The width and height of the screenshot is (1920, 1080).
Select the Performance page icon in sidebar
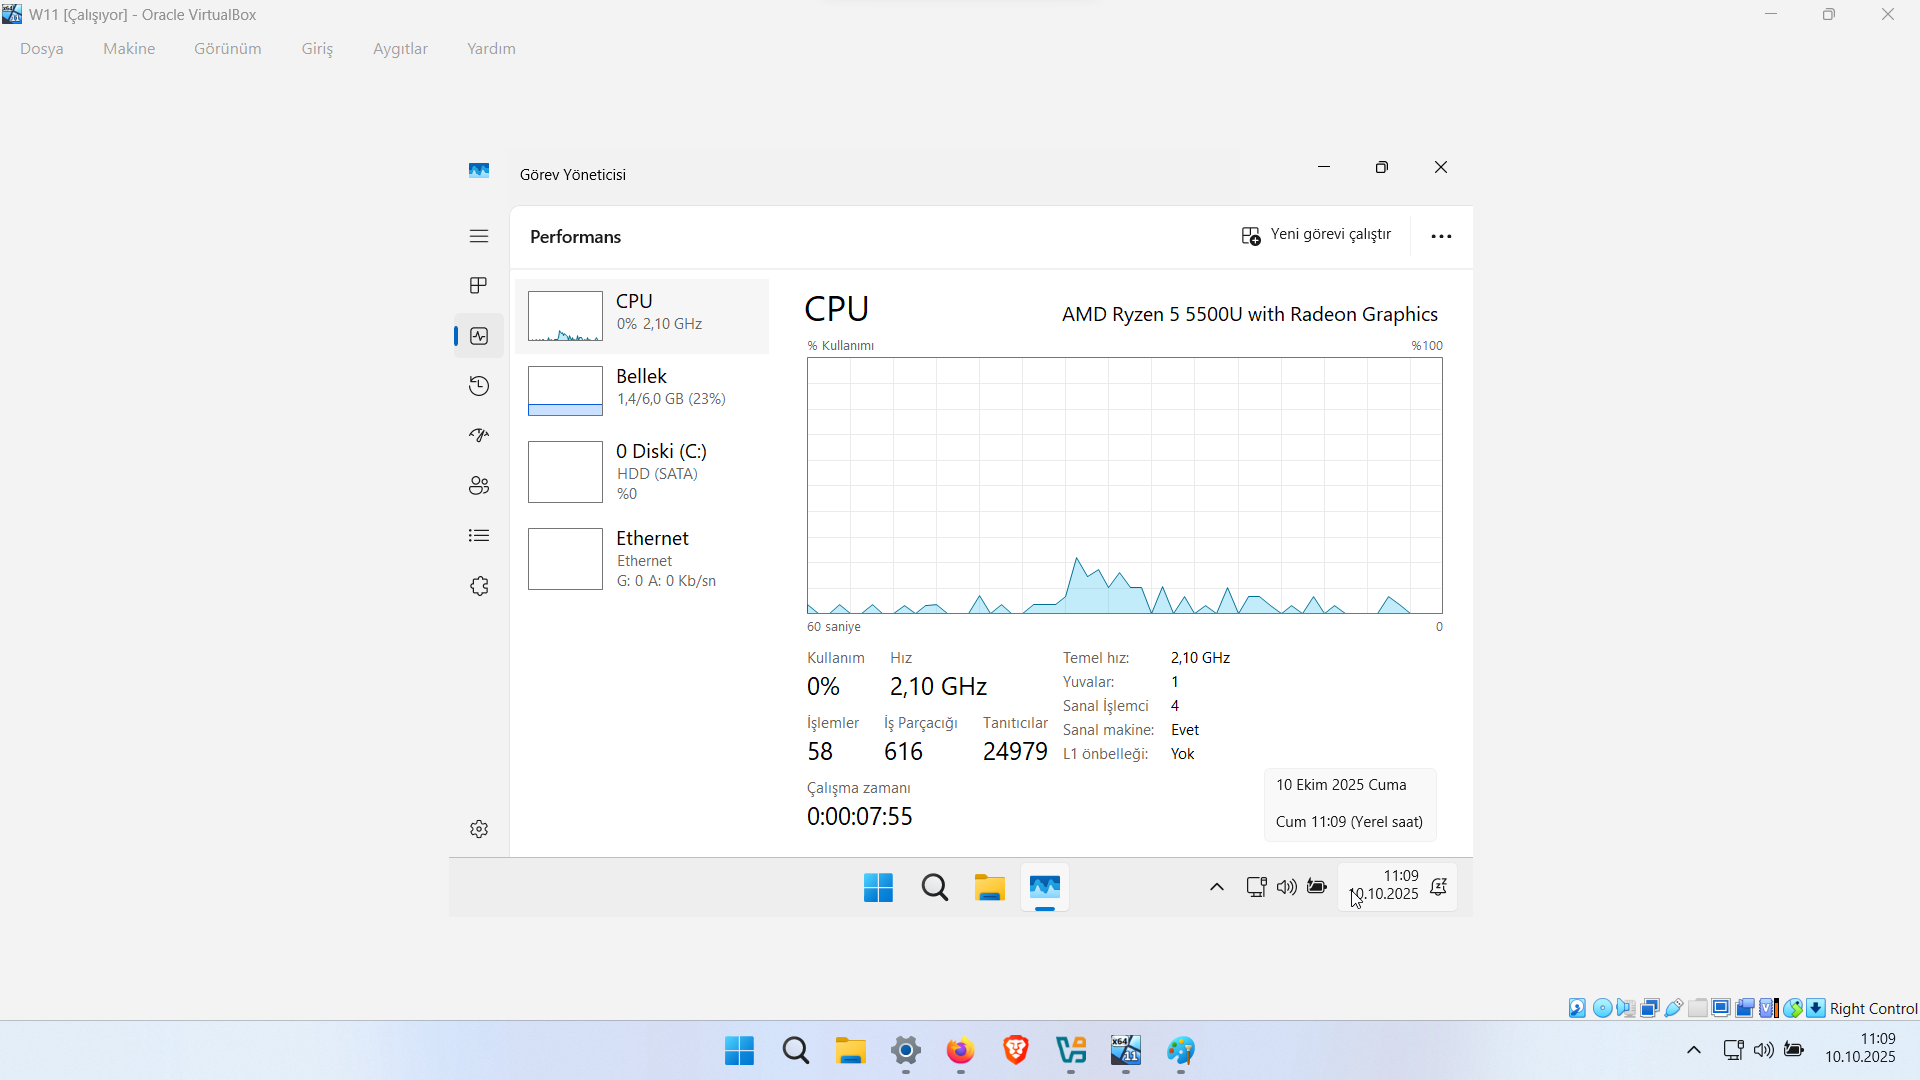click(x=479, y=336)
